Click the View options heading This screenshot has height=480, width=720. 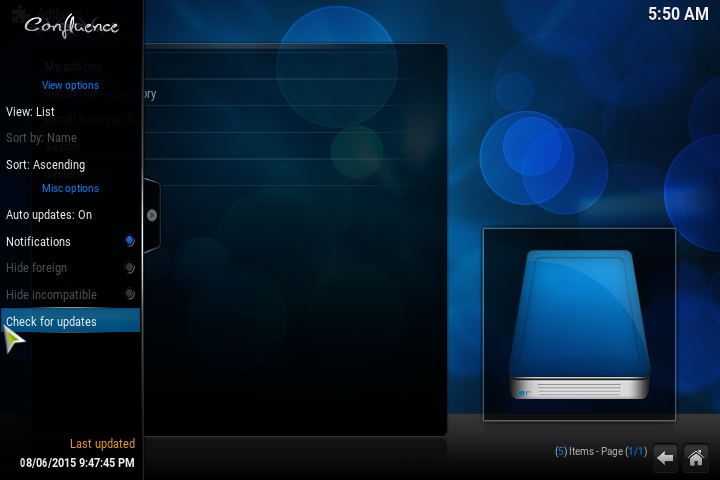(70, 85)
